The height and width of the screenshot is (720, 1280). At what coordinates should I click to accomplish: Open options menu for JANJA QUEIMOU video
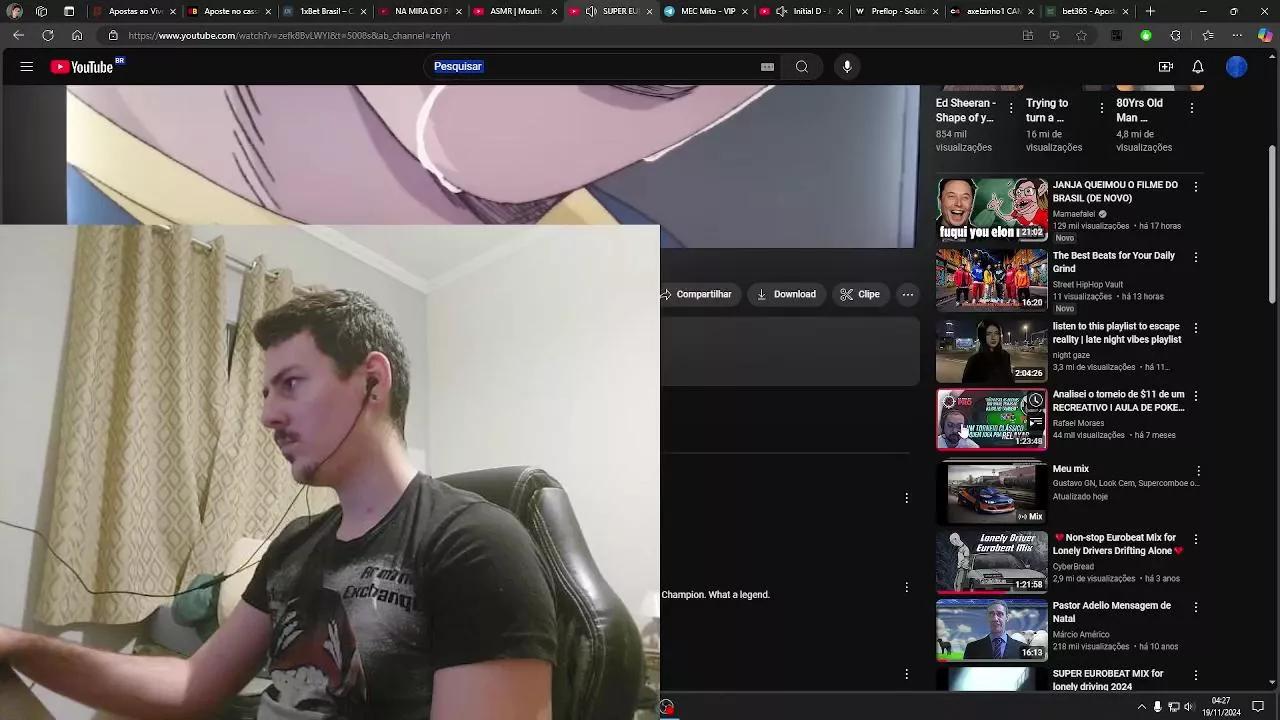[1196, 187]
